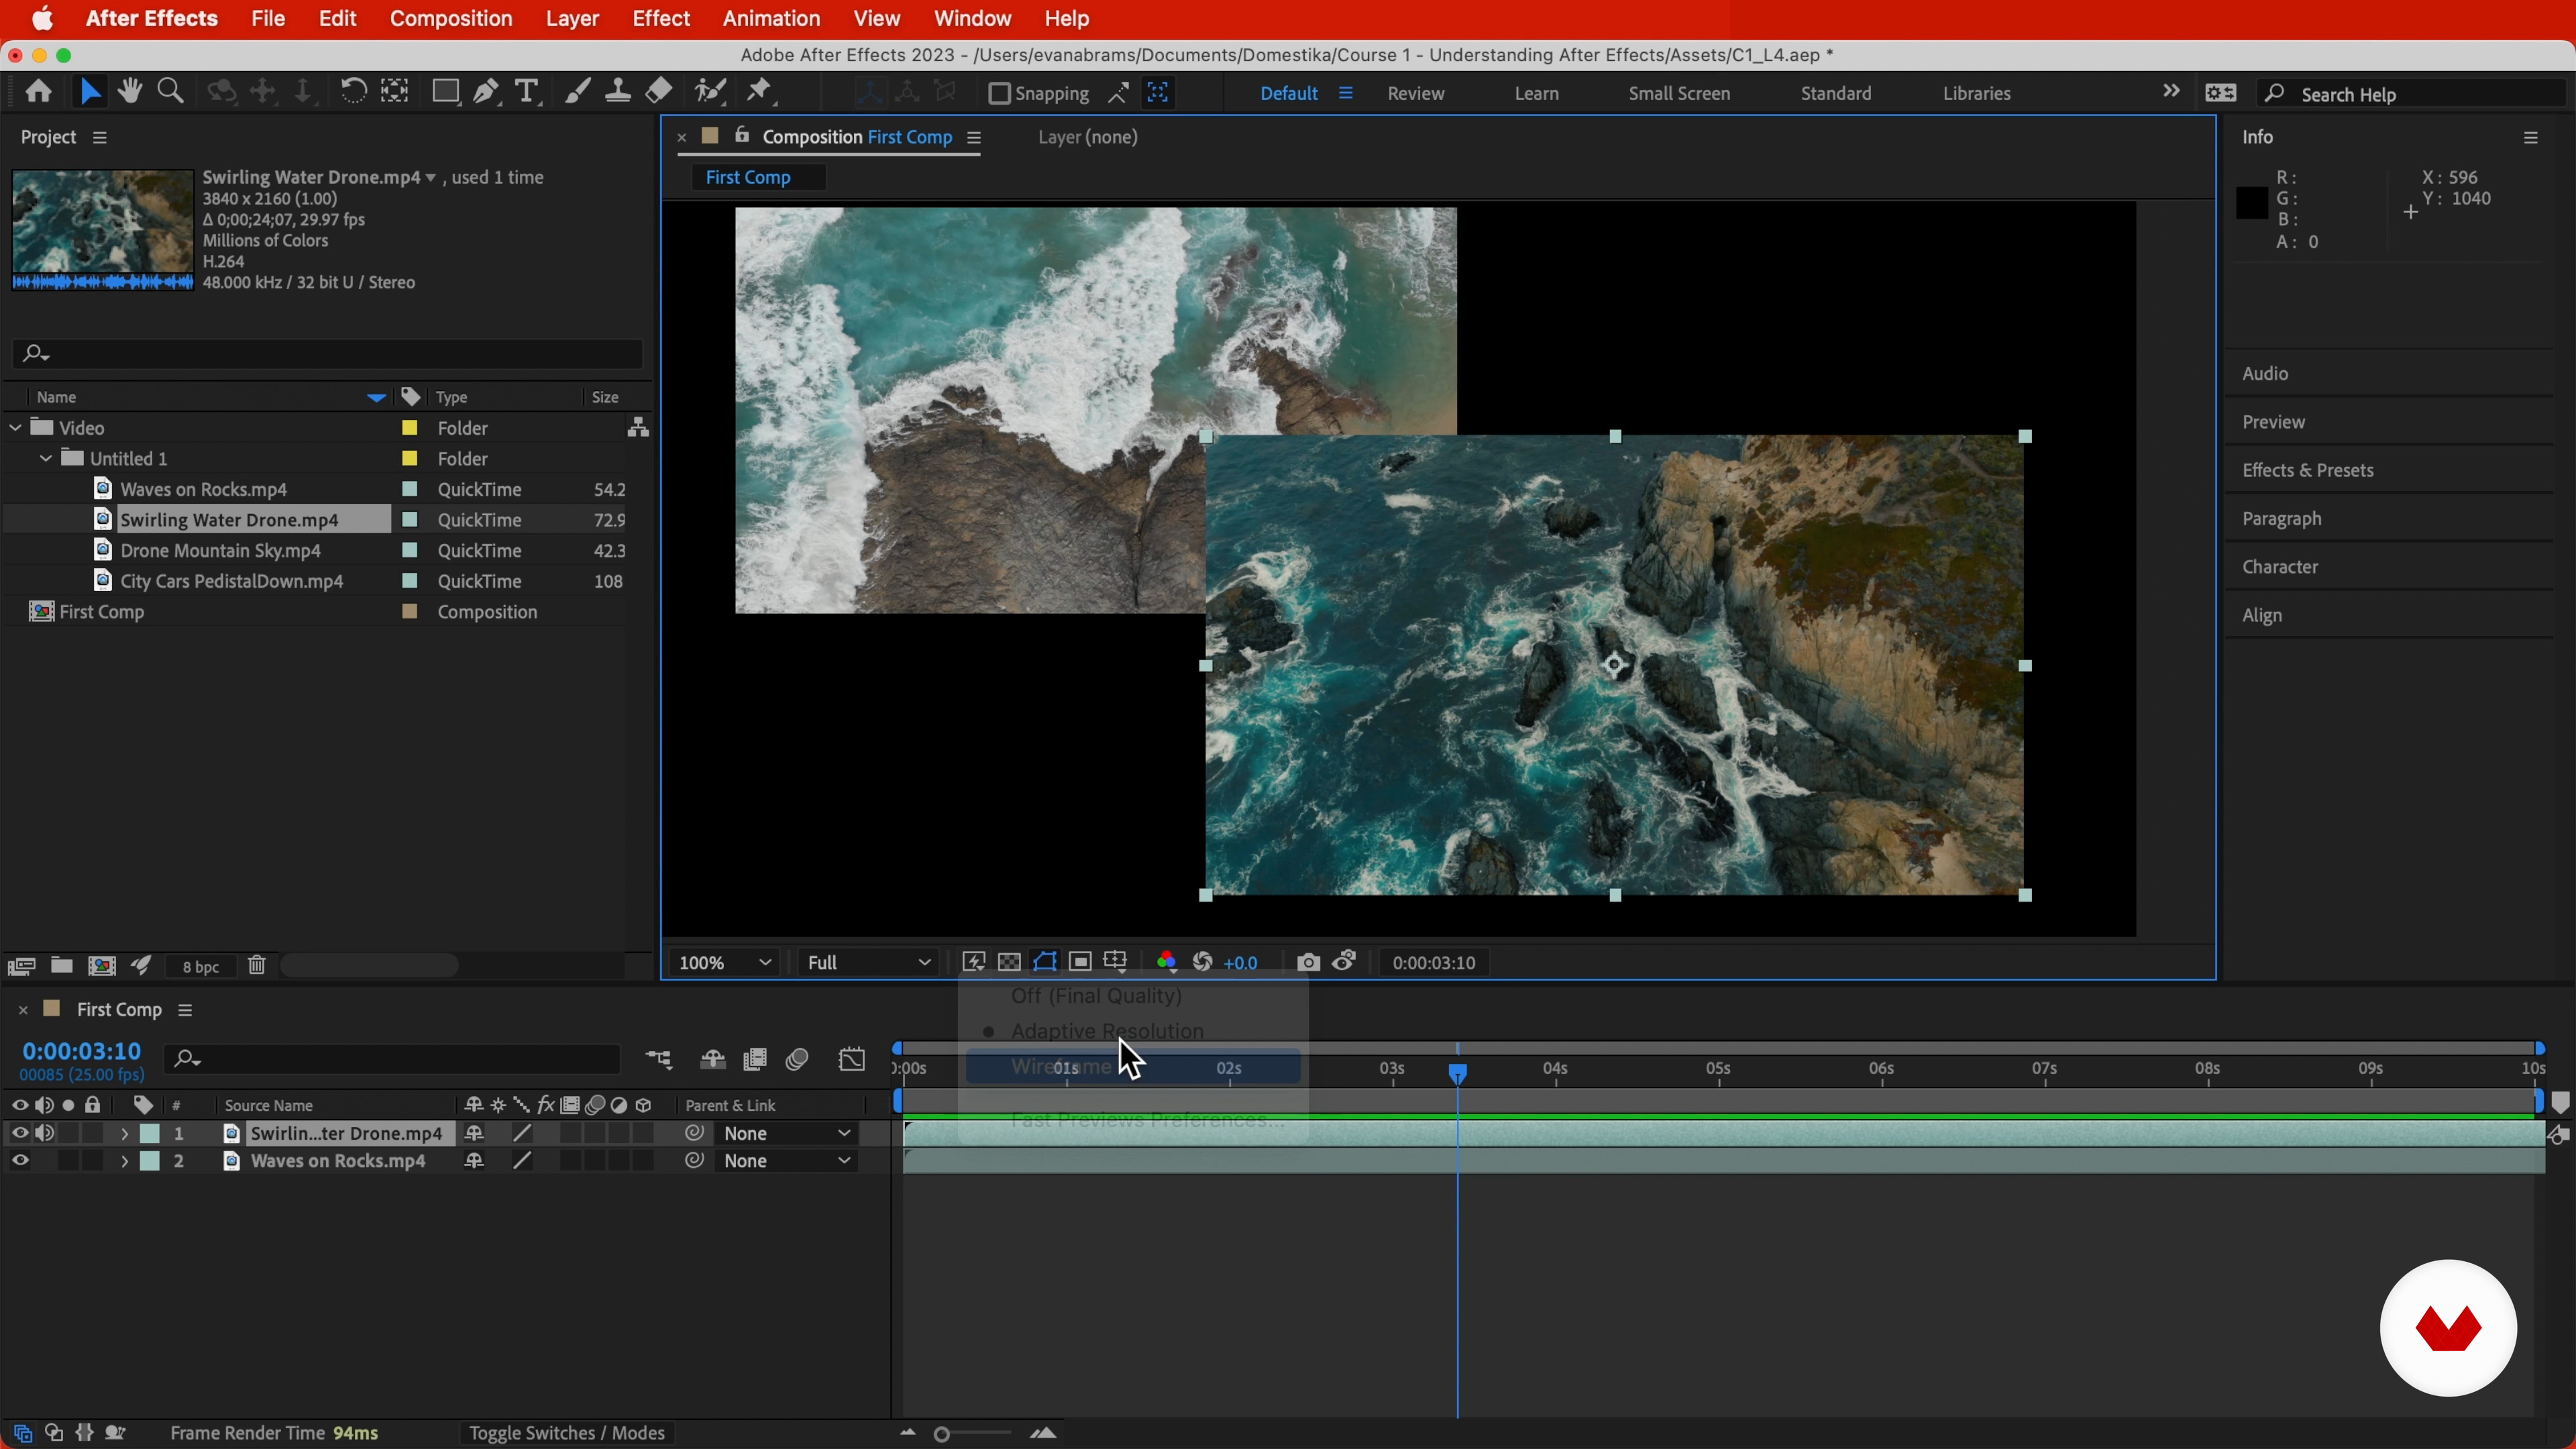The height and width of the screenshot is (1449, 2576).
Task: Collapse the Video folder
Action: (15, 428)
